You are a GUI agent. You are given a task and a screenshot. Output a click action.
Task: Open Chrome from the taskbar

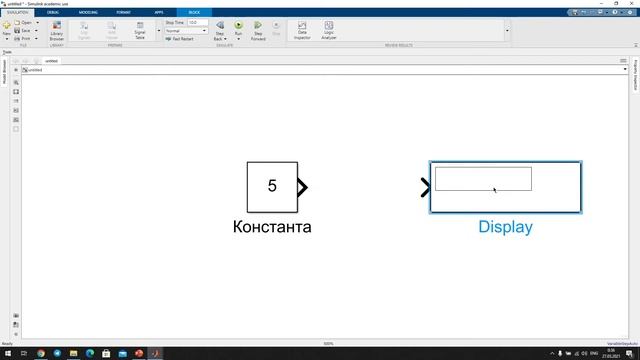41,353
